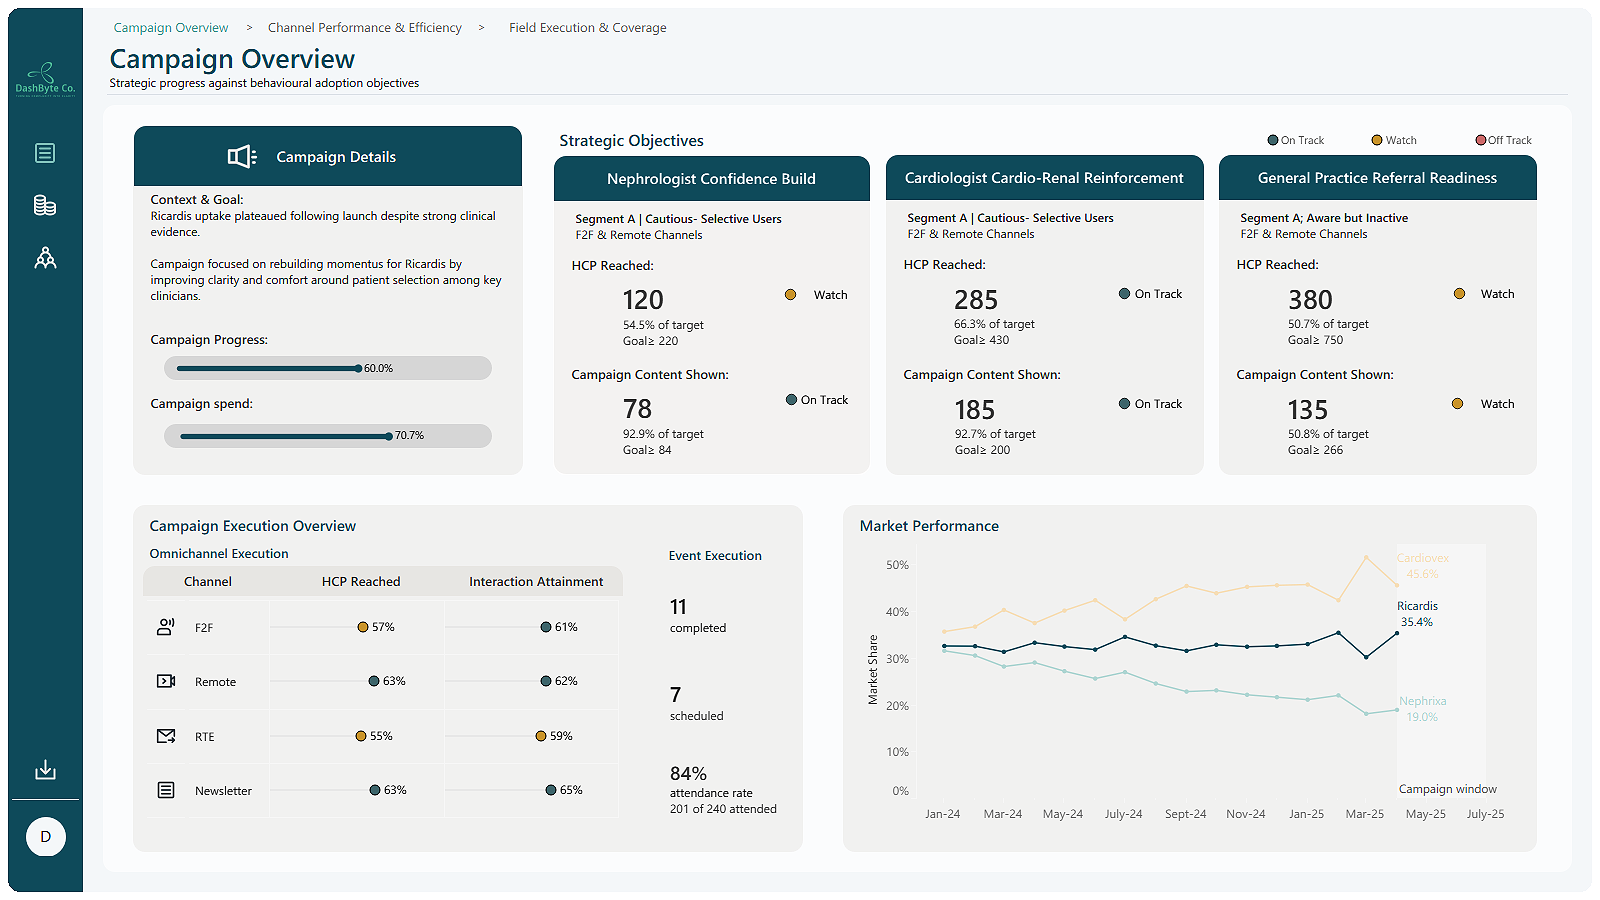The height and width of the screenshot is (900, 1600).
Task: Click the RTE channel envelope icon
Action: click(x=166, y=736)
